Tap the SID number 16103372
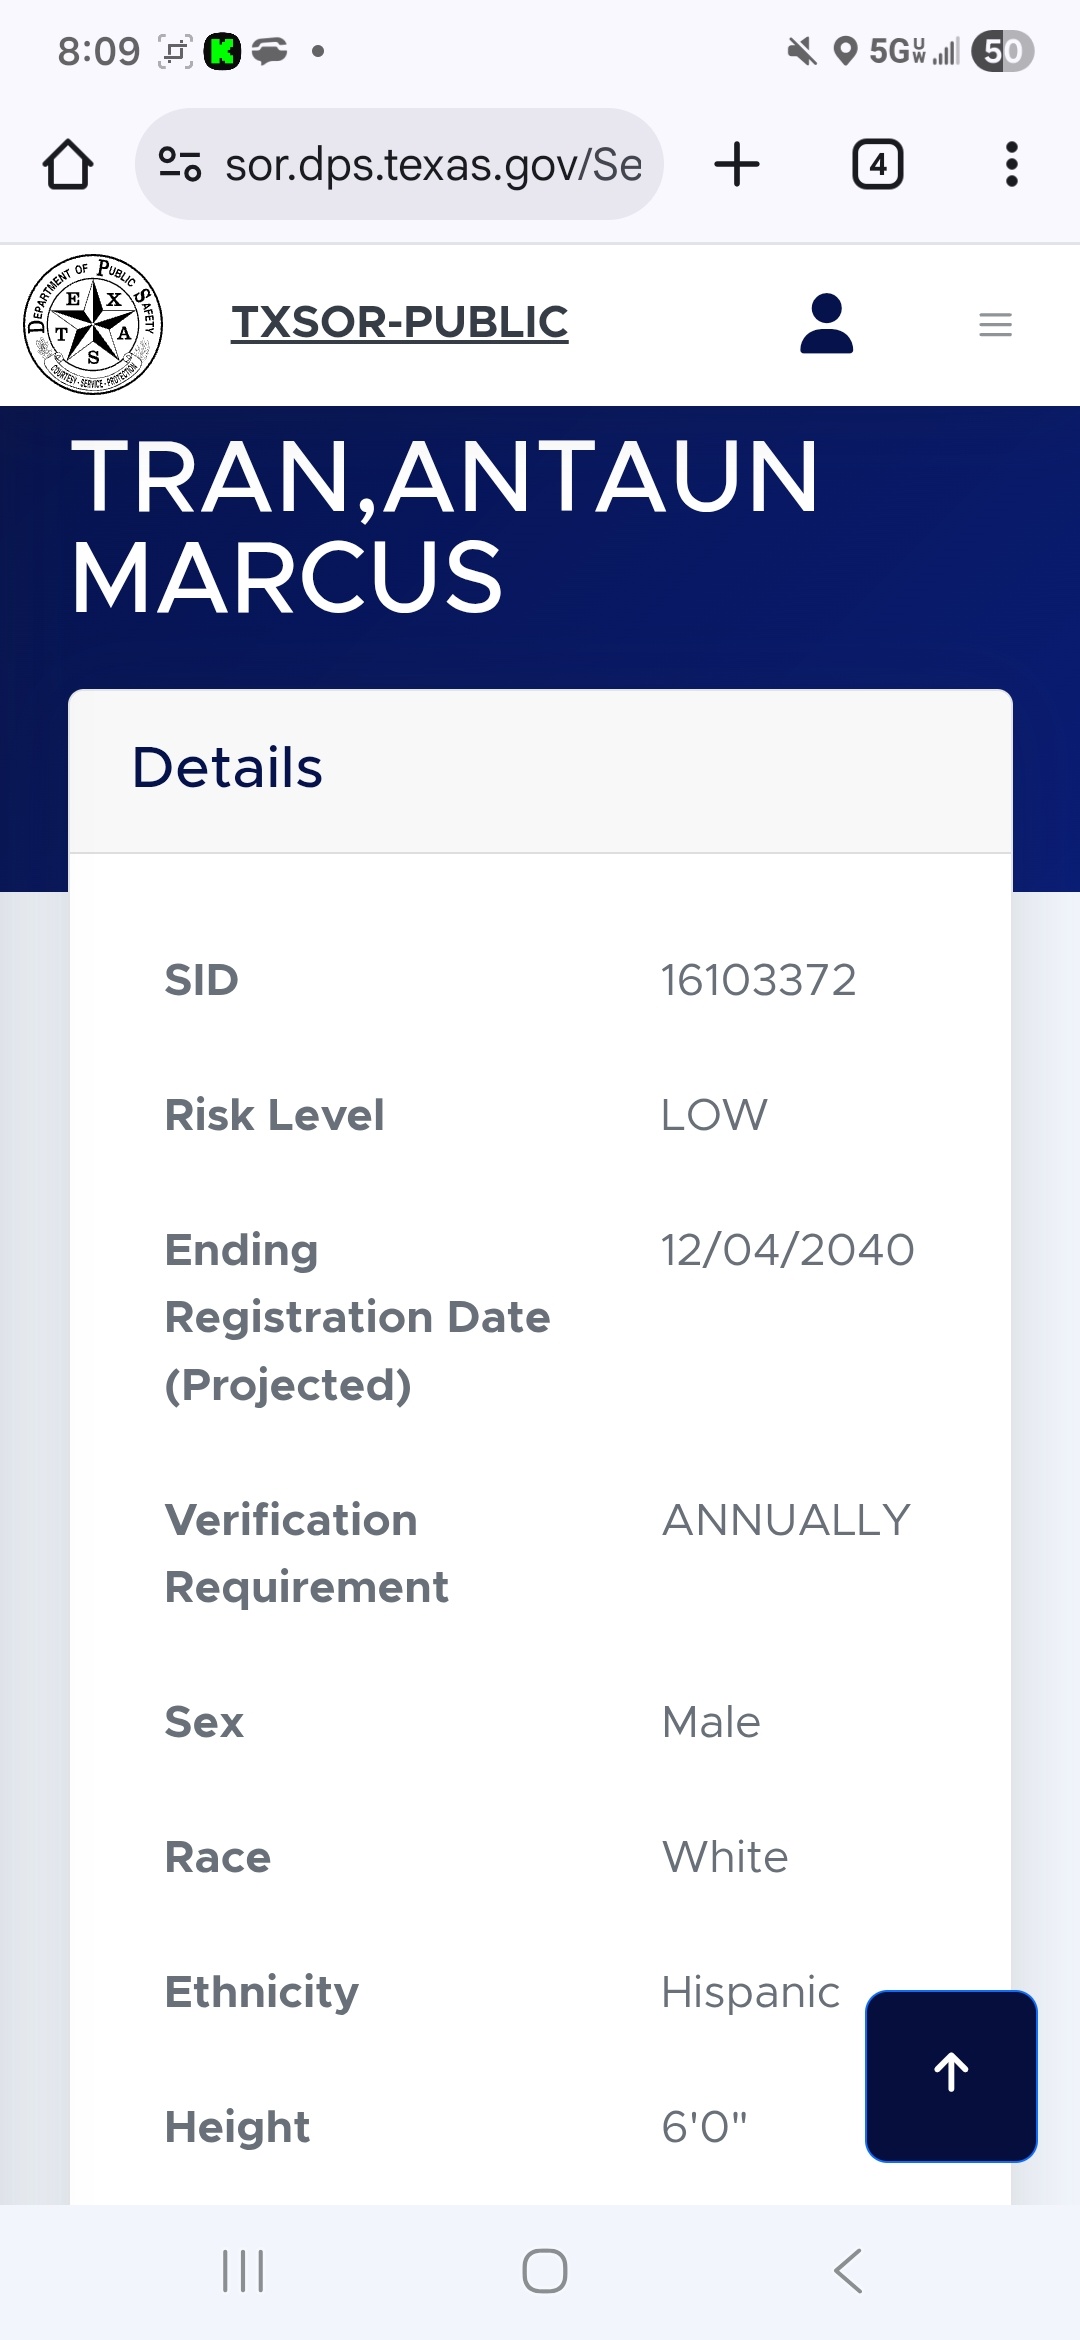Viewport: 1080px width, 2340px height. [758, 980]
